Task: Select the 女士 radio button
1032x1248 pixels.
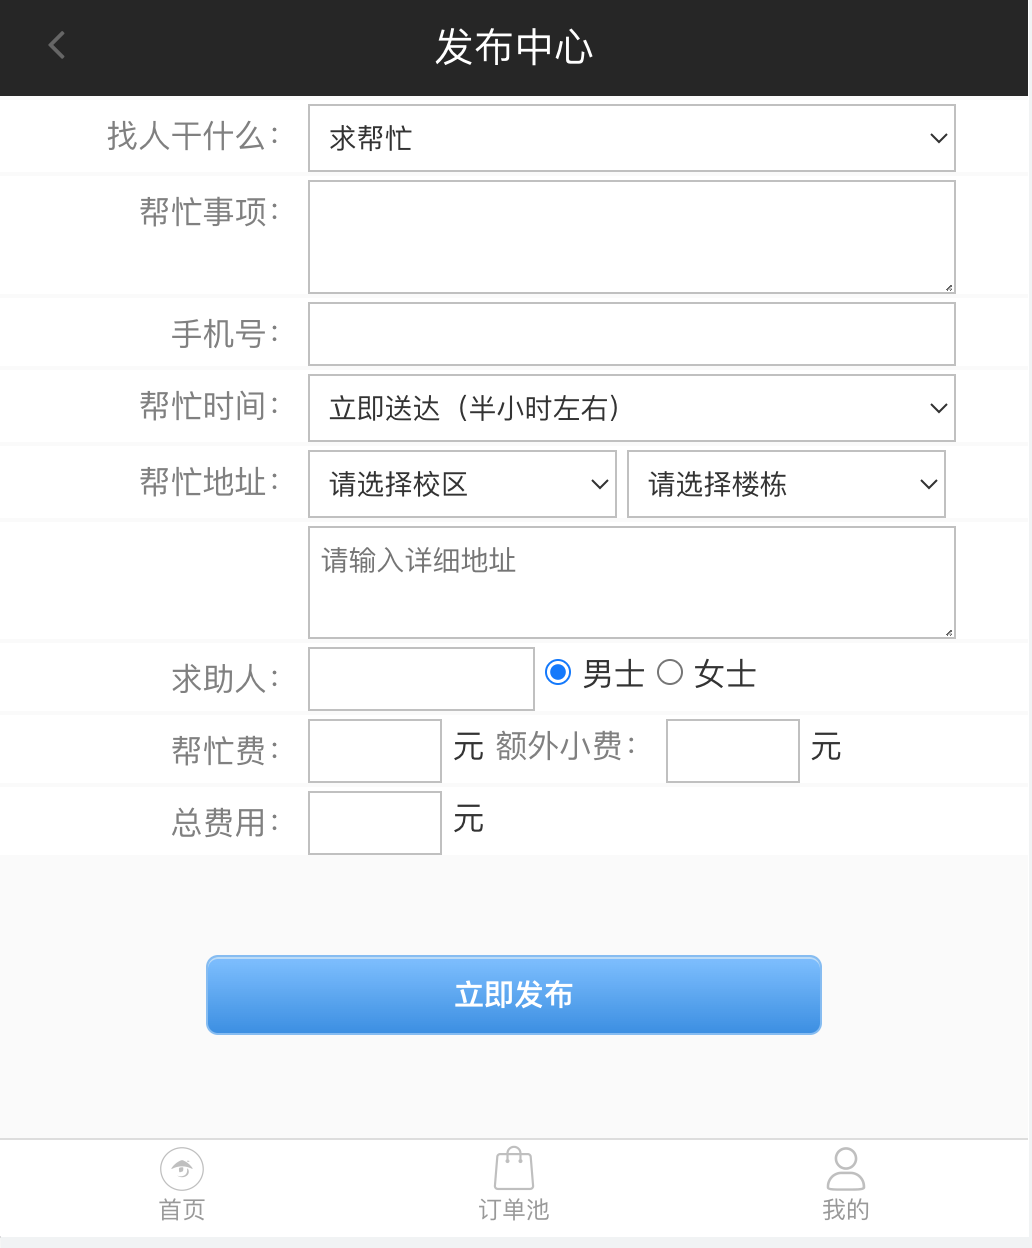Action: click(x=670, y=672)
